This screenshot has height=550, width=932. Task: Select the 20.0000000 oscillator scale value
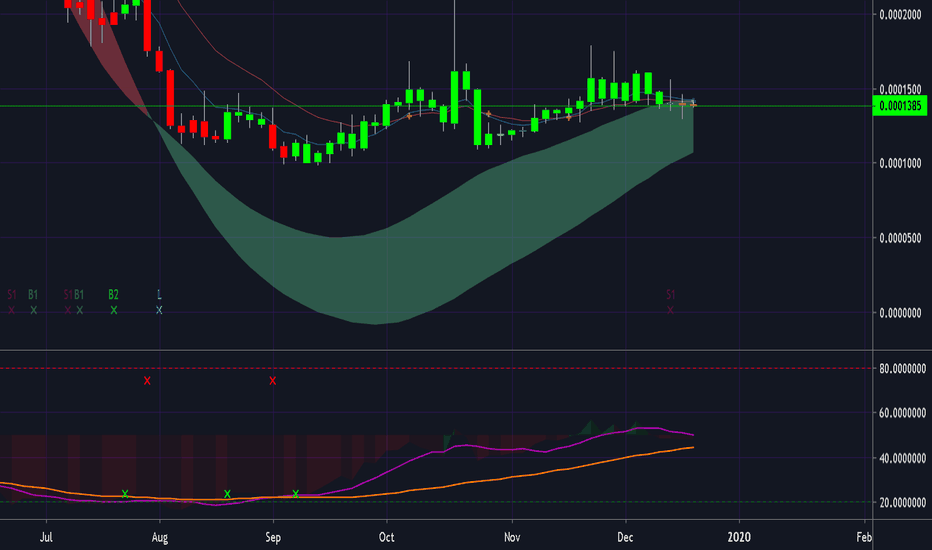pos(902,503)
